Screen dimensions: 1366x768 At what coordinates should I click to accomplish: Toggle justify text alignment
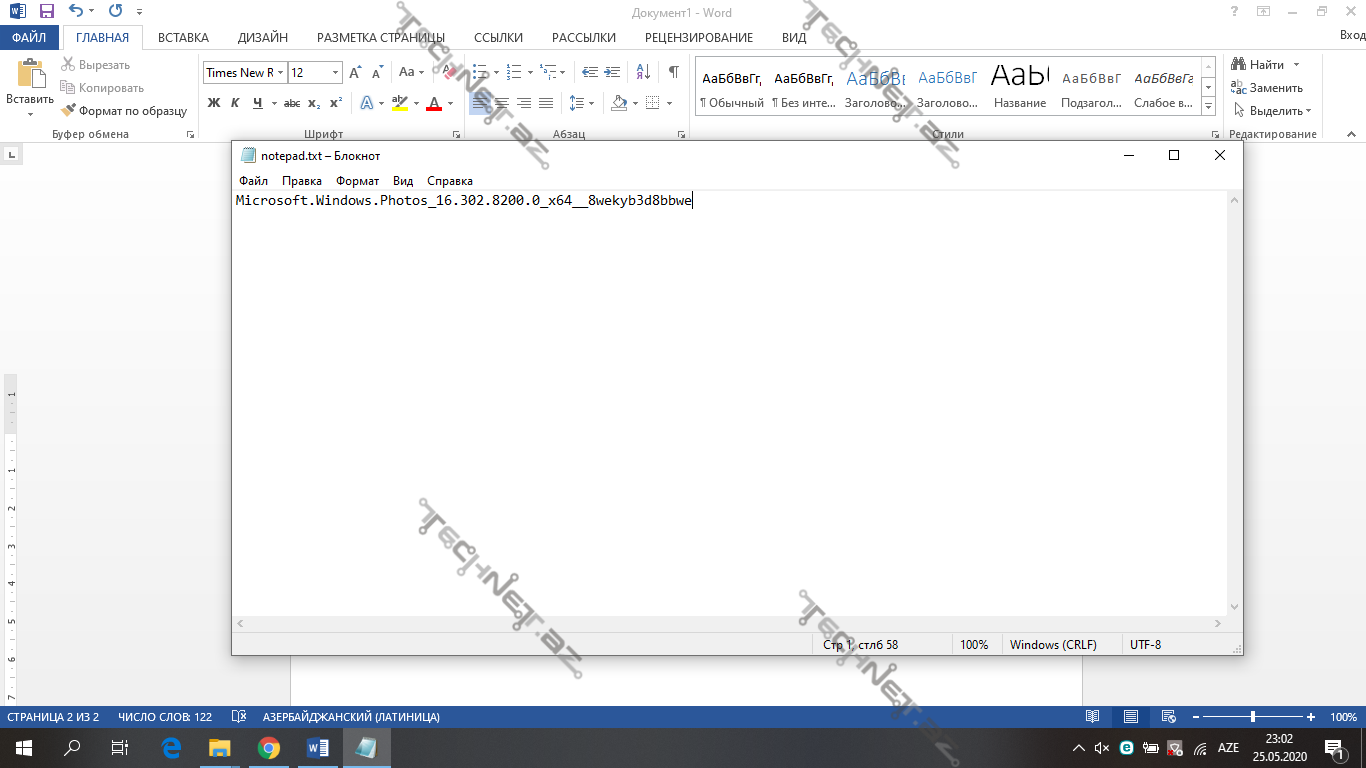(546, 103)
